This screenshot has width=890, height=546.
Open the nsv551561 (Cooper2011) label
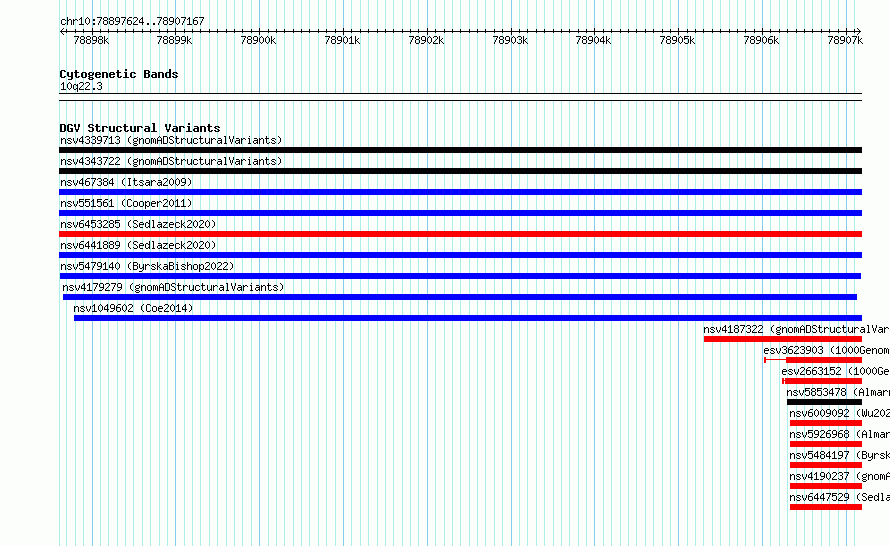click(x=126, y=203)
